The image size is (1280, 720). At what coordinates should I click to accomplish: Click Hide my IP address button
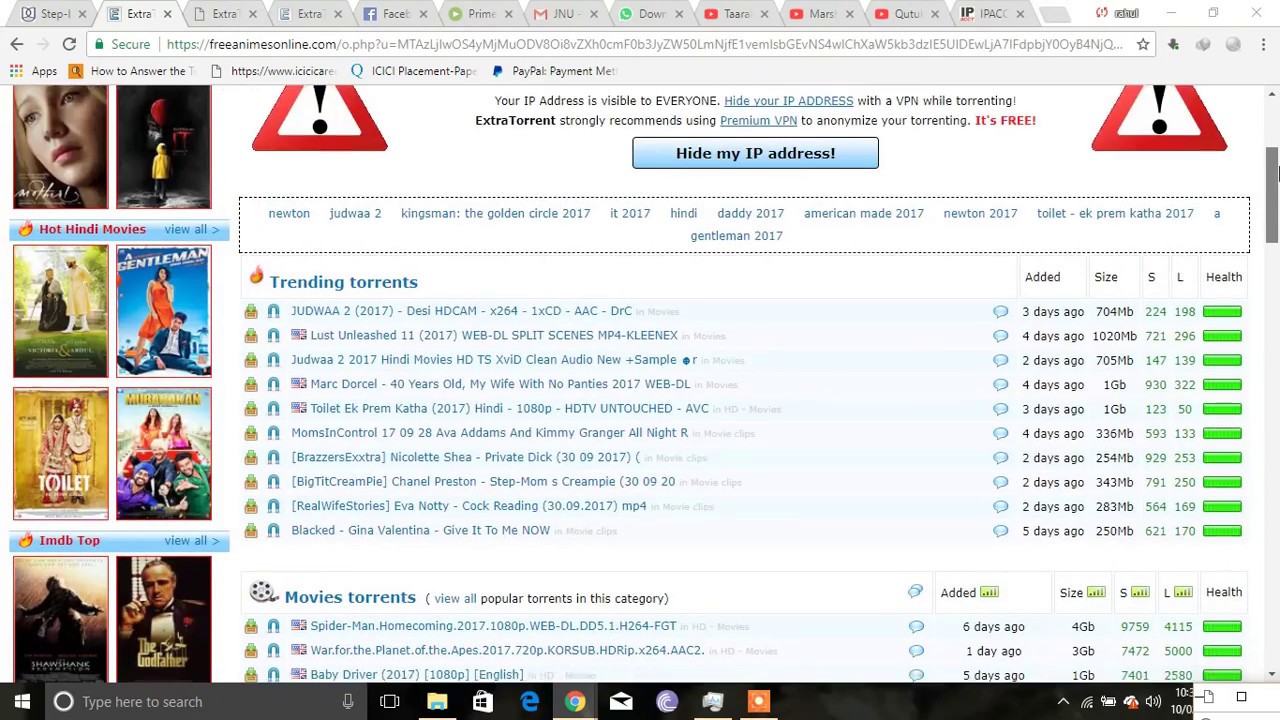[755, 153]
